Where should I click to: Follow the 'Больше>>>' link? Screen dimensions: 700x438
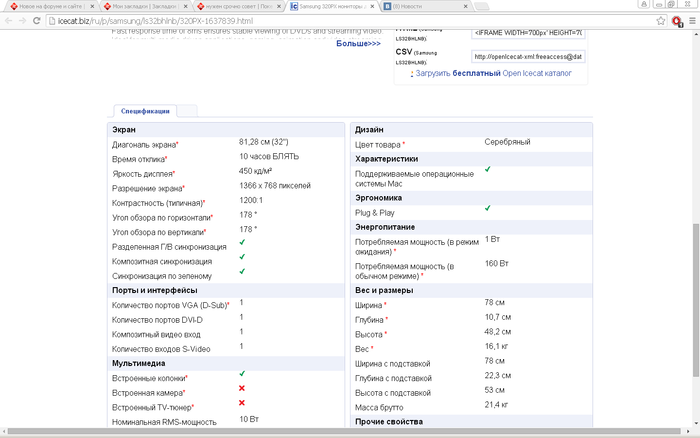click(358, 44)
